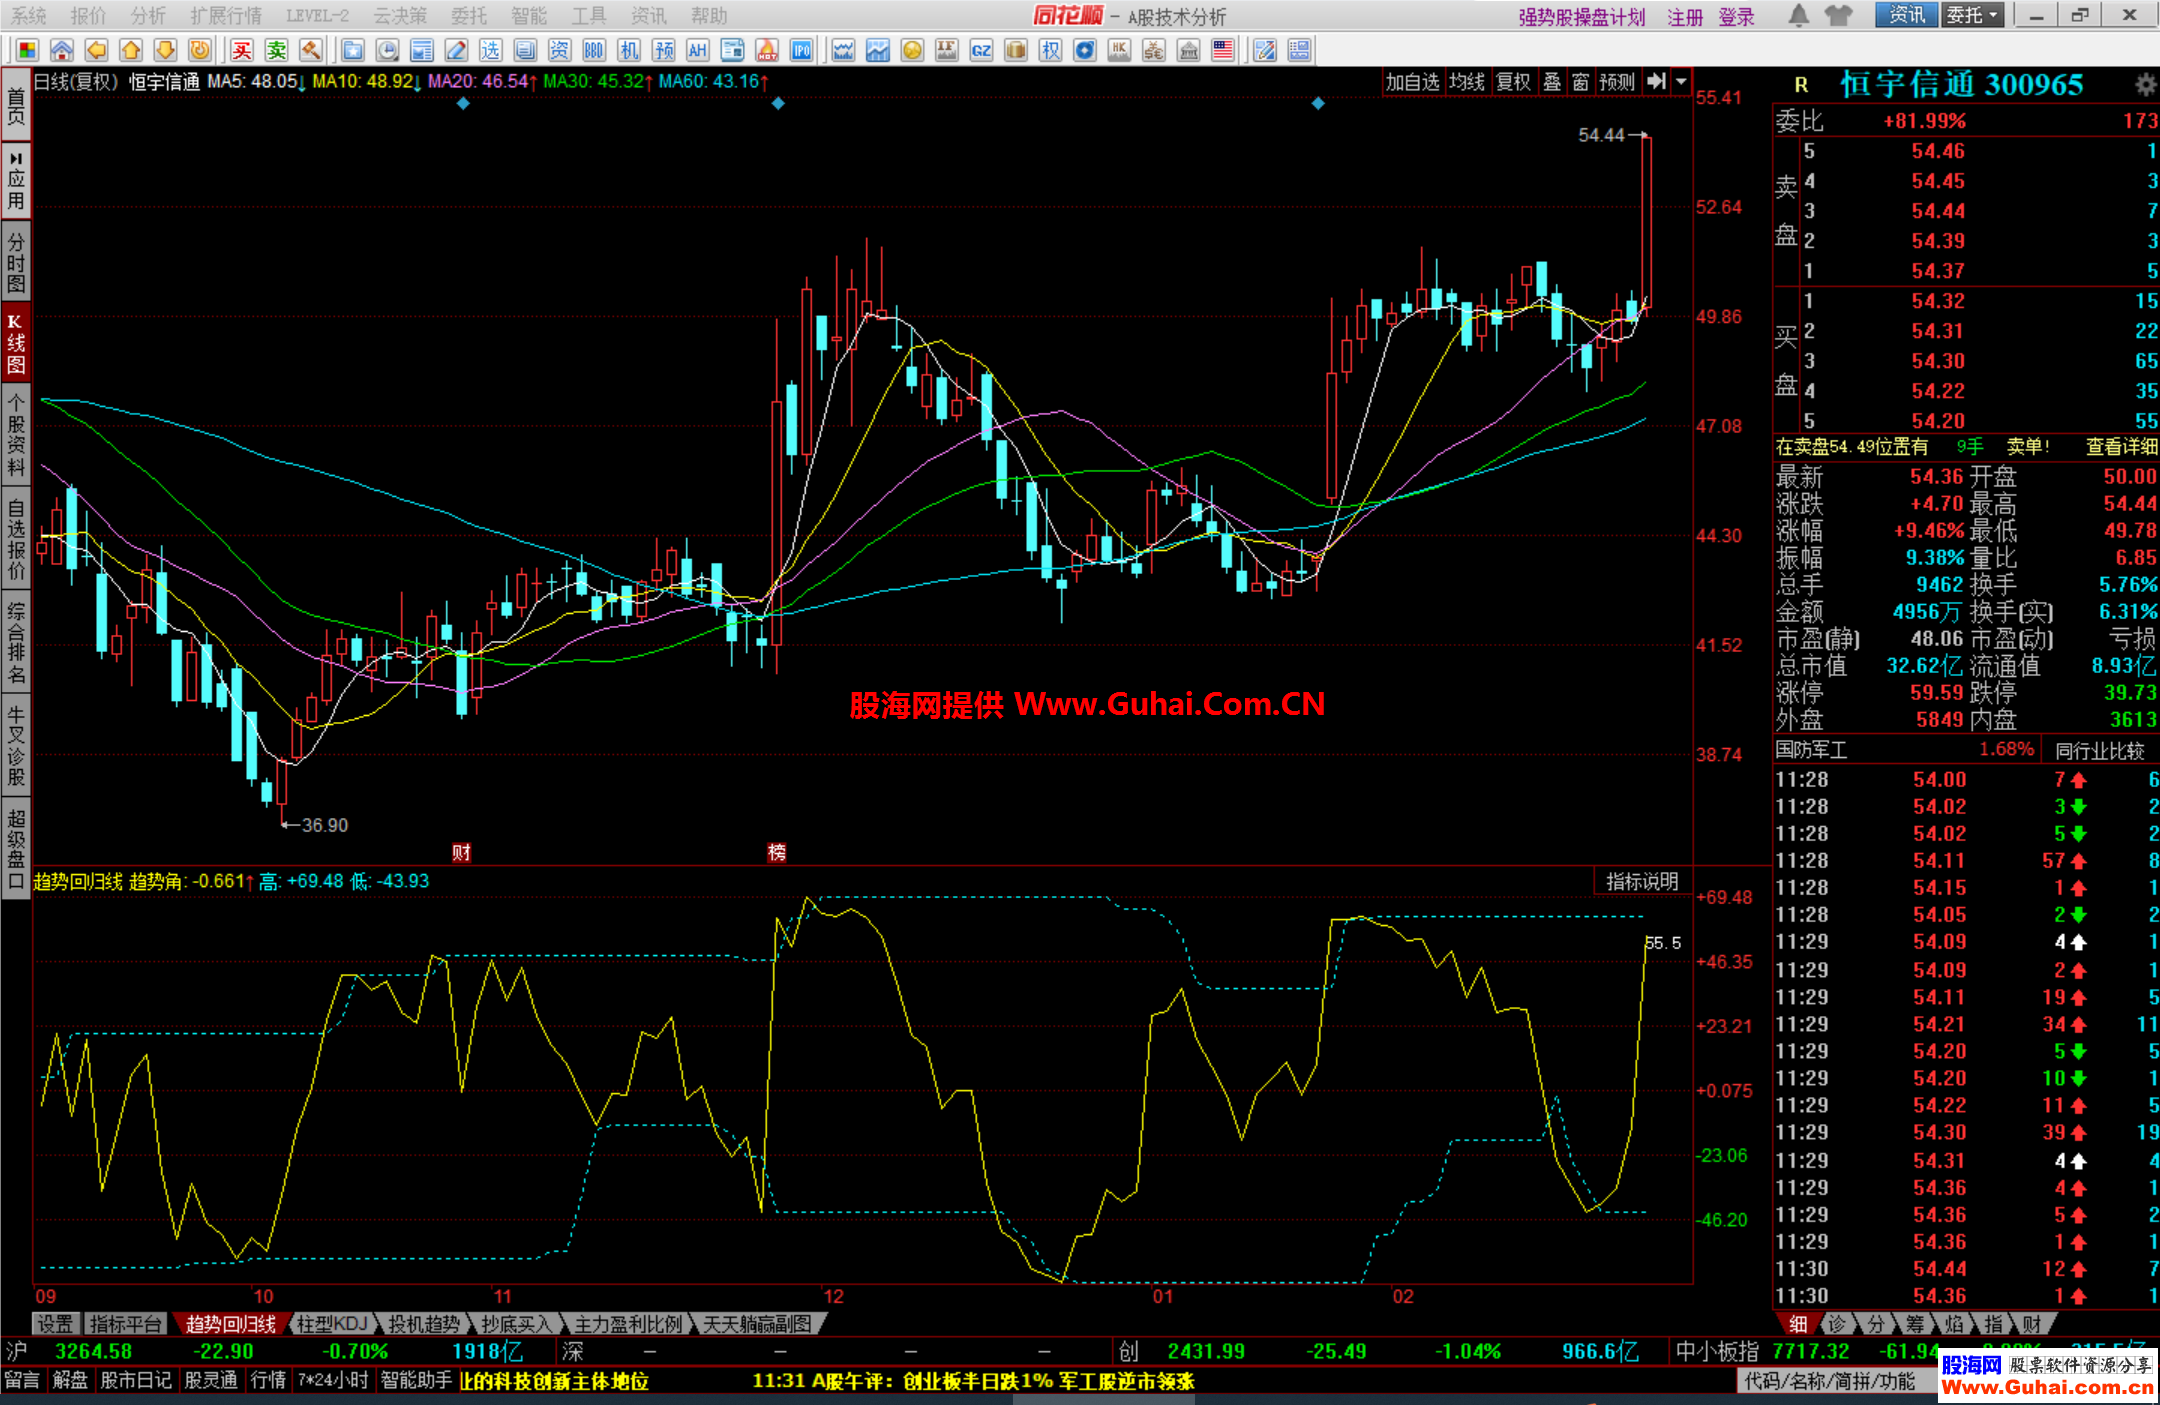2160x1405 pixels.
Task: Click the GZ toolbar icon
Action: 981,50
